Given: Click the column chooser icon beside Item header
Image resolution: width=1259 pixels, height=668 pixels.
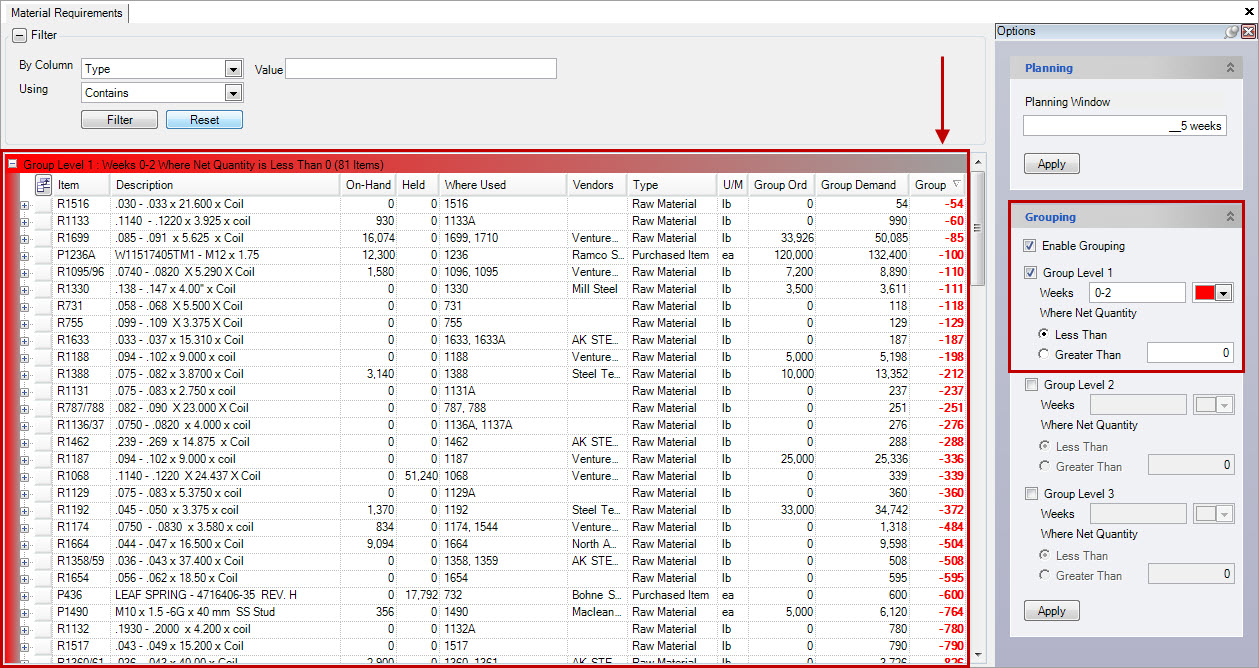Looking at the screenshot, I should point(43,185).
